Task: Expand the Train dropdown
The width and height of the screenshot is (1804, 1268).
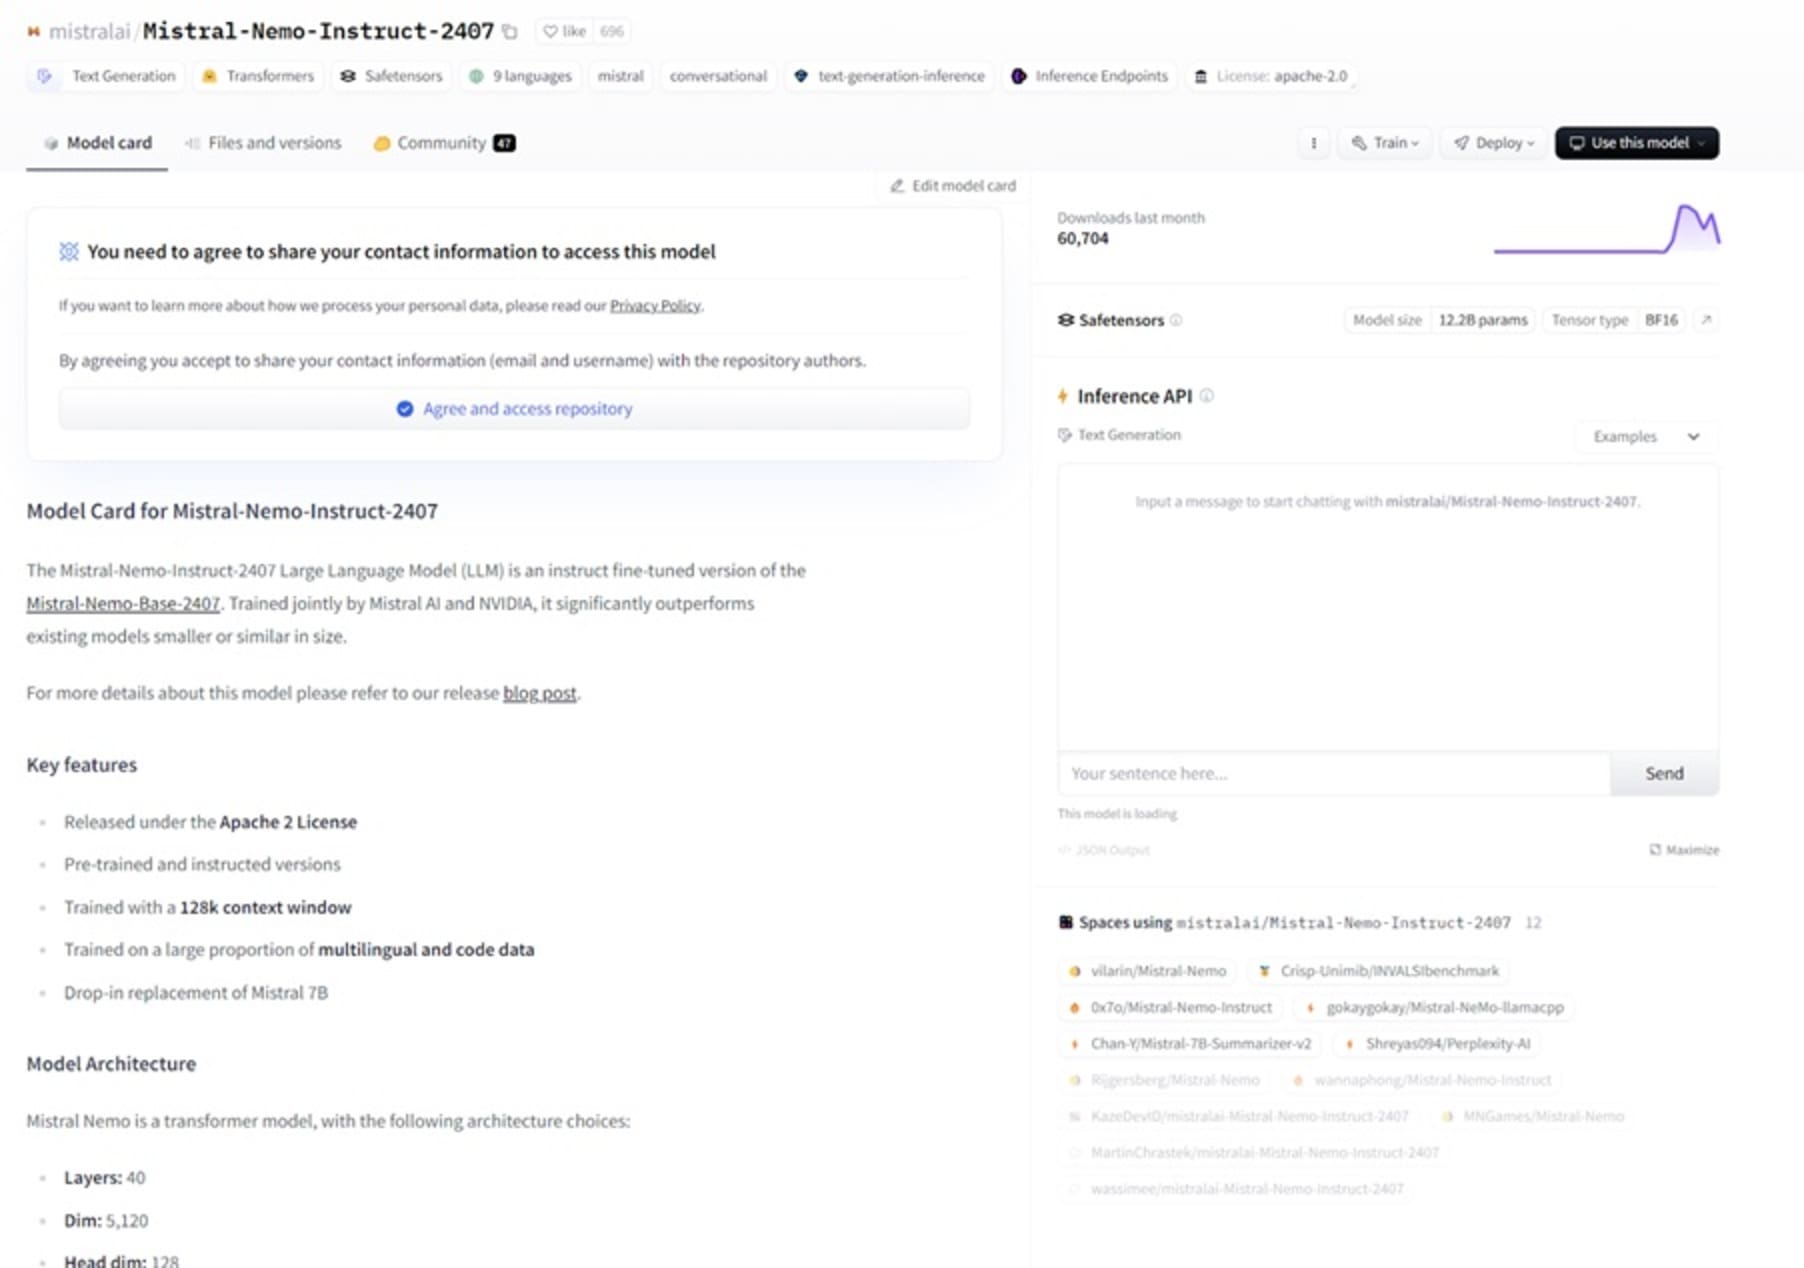Action: [x=1385, y=143]
